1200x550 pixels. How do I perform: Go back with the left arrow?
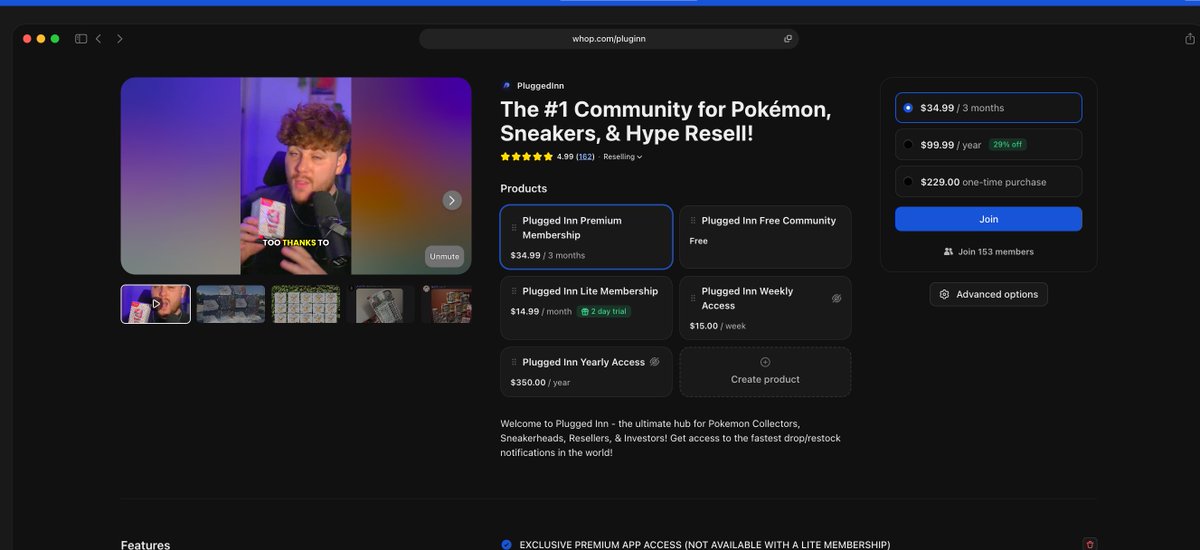98,39
